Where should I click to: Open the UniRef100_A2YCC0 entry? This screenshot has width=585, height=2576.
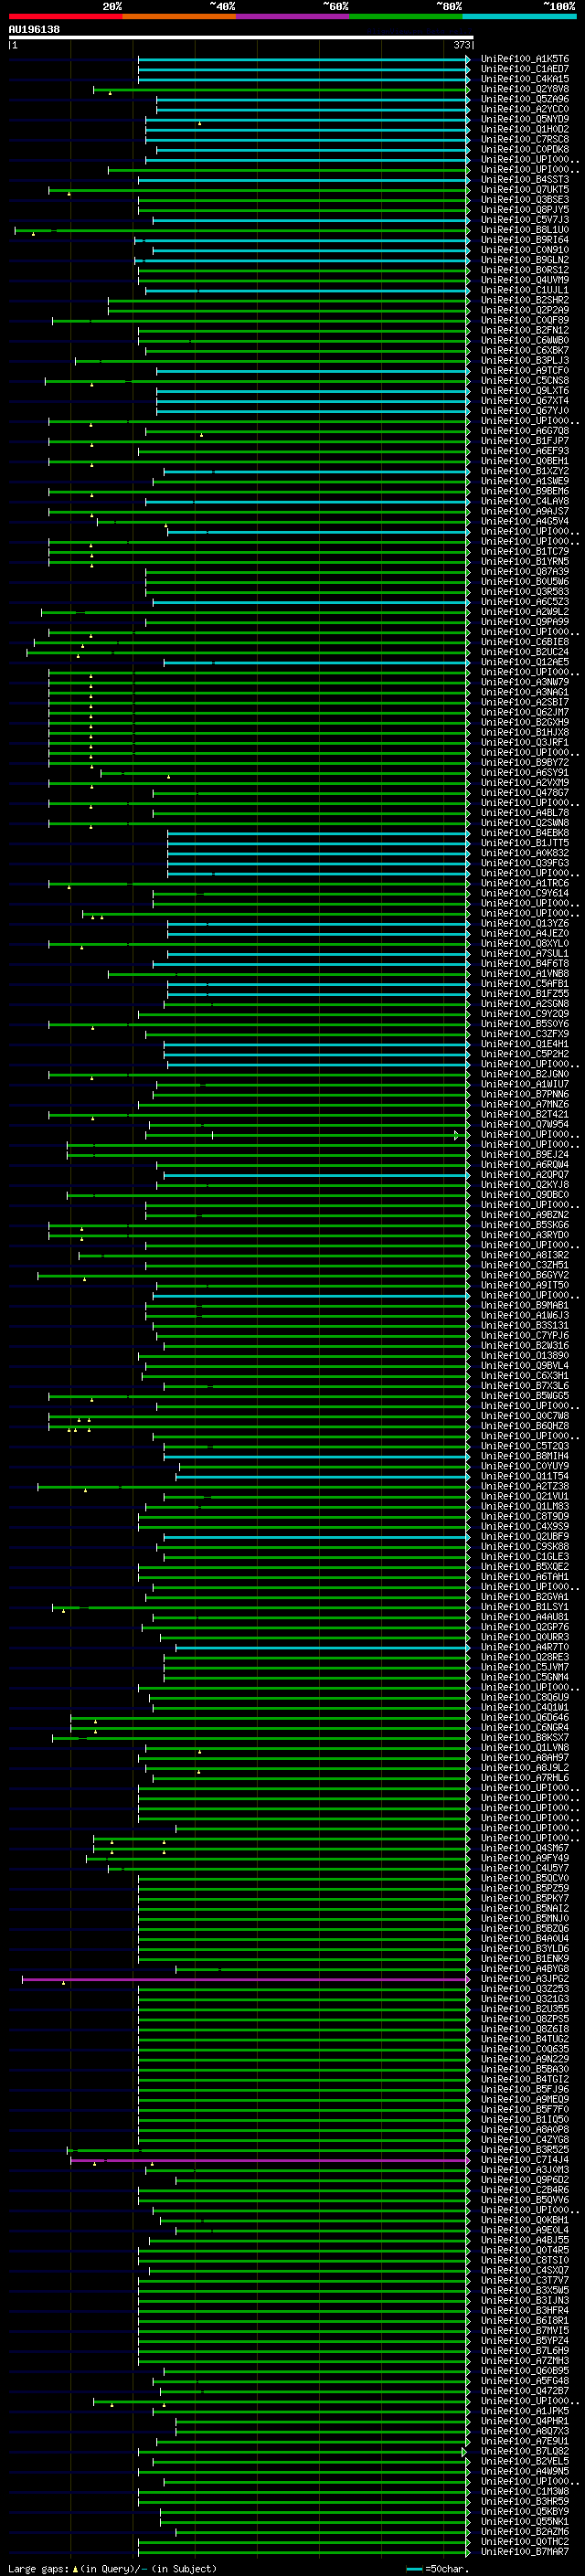[524, 109]
